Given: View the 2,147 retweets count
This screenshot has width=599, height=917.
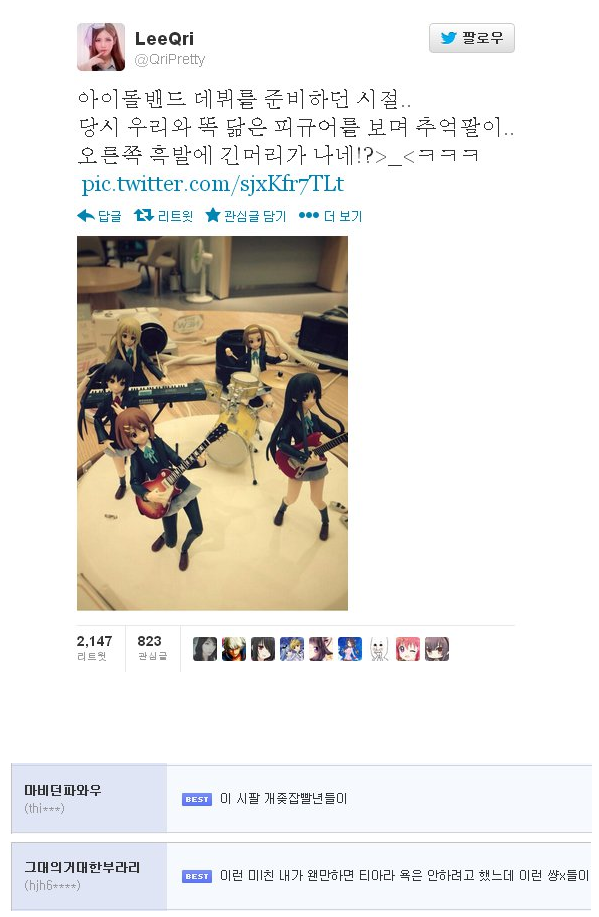Looking at the screenshot, I should pyautogui.click(x=94, y=648).
